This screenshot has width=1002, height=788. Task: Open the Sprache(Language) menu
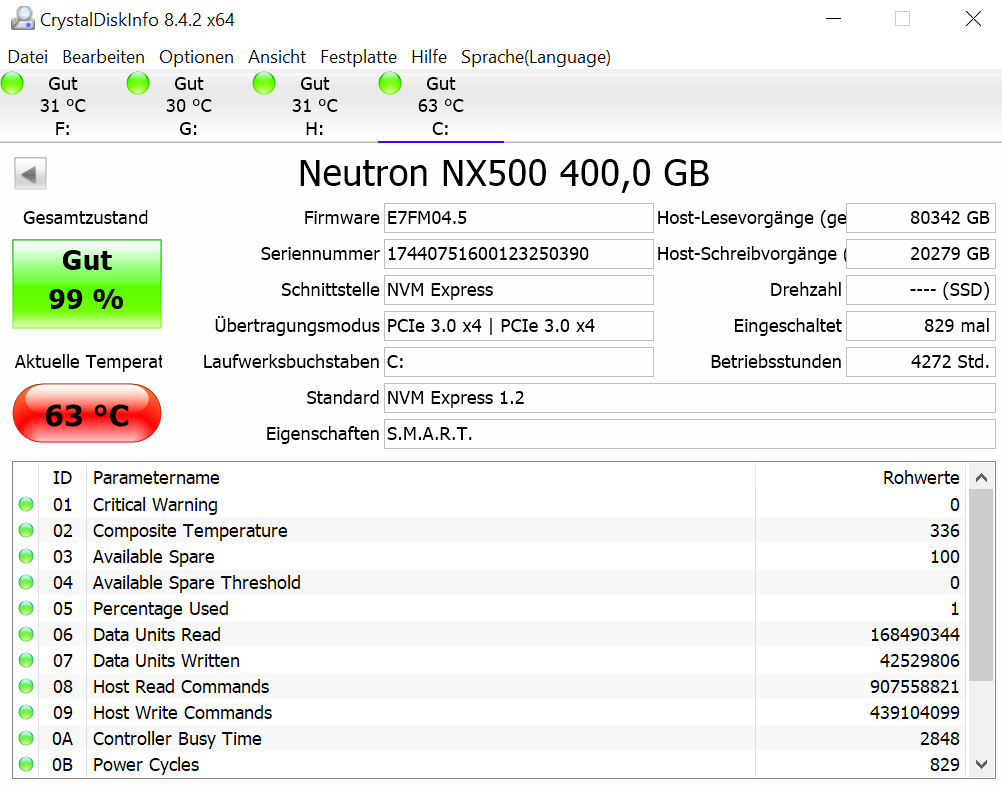[535, 57]
